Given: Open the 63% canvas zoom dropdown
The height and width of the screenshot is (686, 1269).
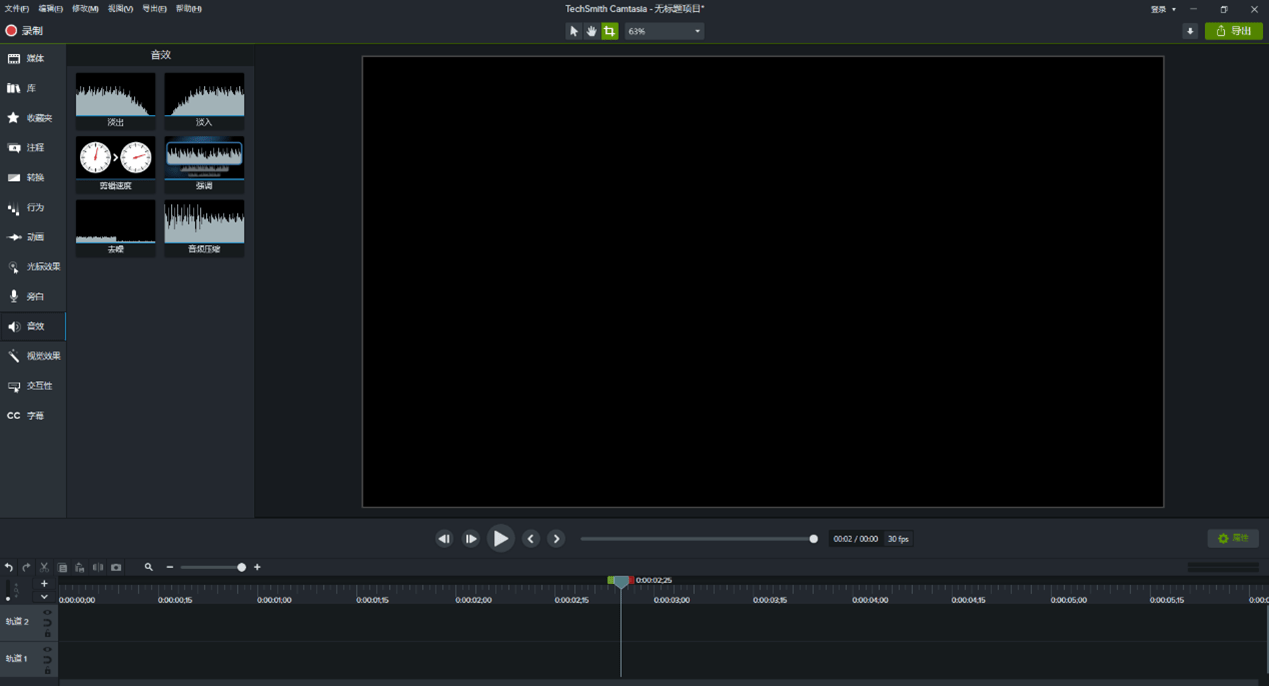Looking at the screenshot, I should coord(664,31).
